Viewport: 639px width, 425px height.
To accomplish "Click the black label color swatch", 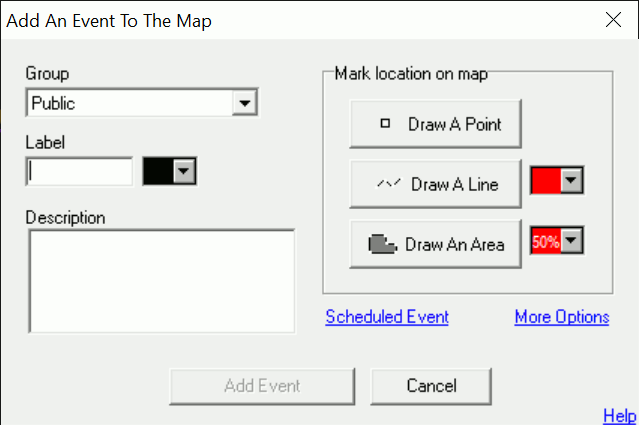I will point(158,171).
